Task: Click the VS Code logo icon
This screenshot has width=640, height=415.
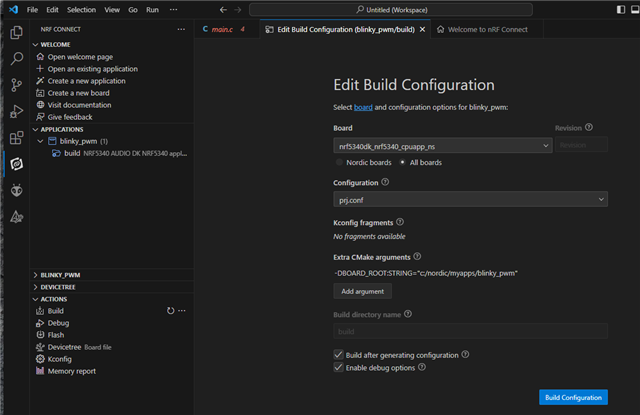Action: click(x=13, y=9)
